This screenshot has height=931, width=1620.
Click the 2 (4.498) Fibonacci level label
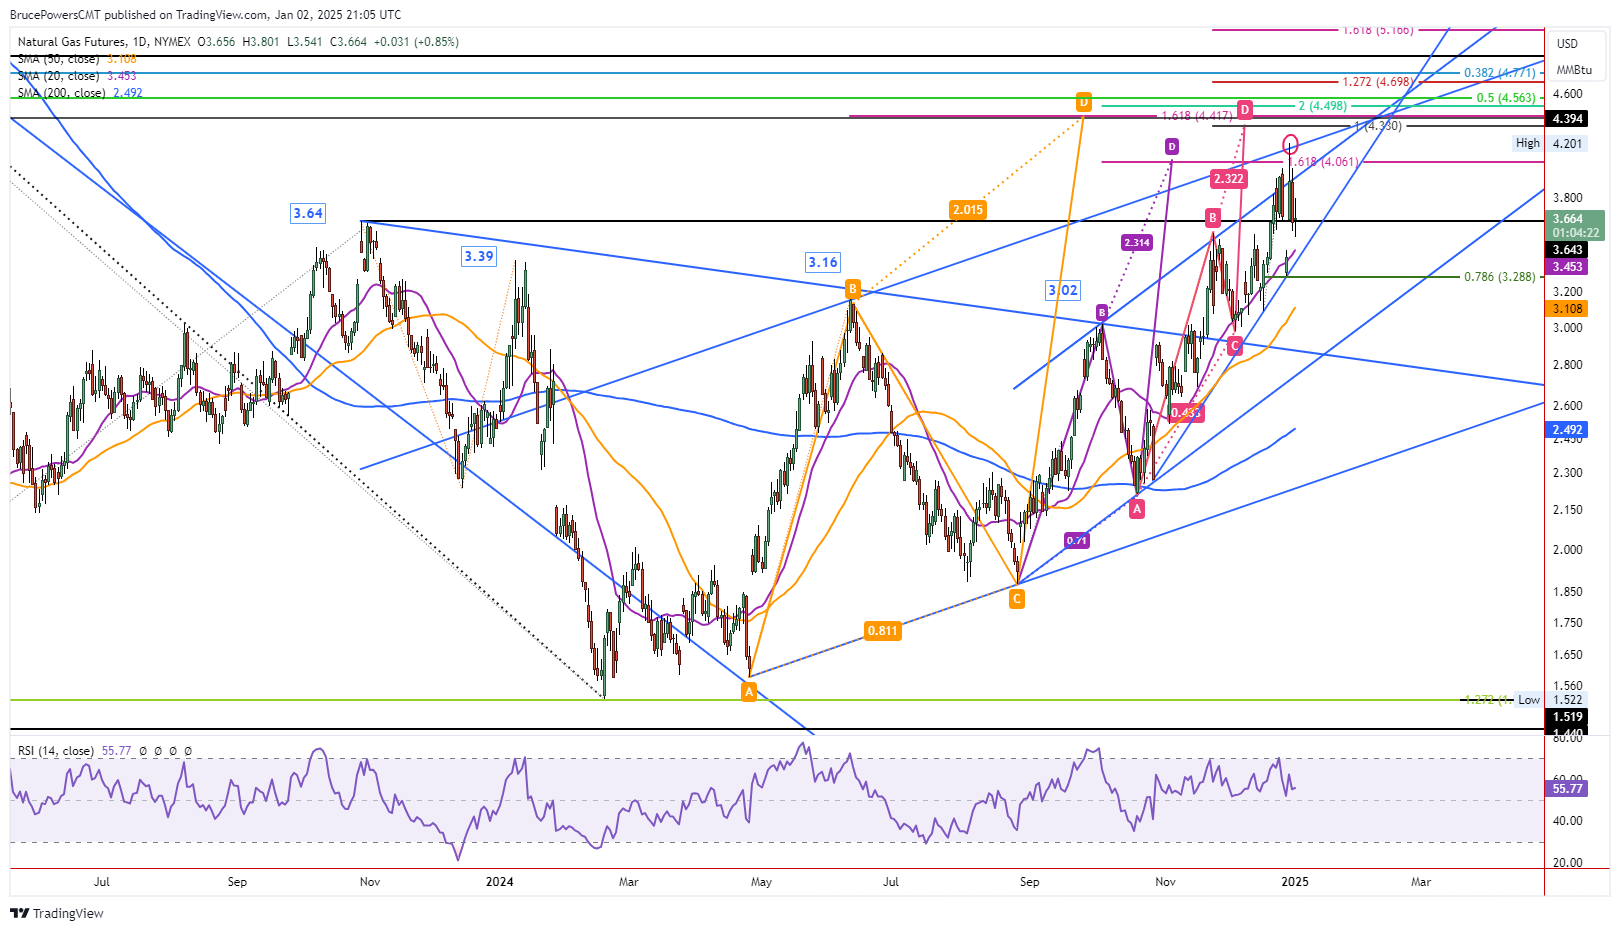point(1323,106)
